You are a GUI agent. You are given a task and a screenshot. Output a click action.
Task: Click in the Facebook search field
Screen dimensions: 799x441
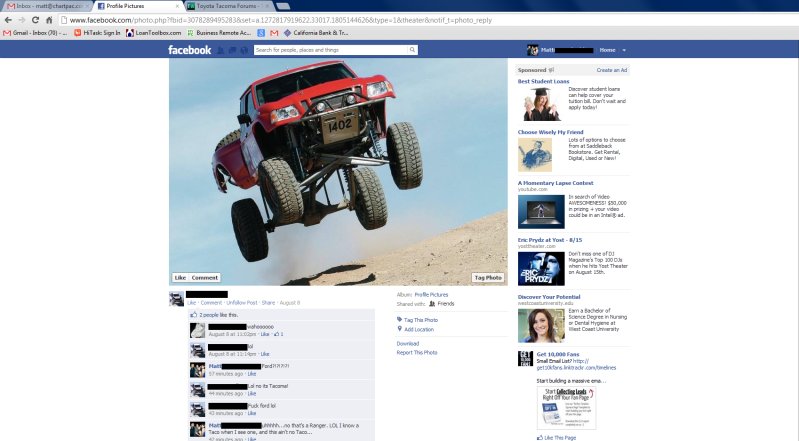tap(331, 50)
